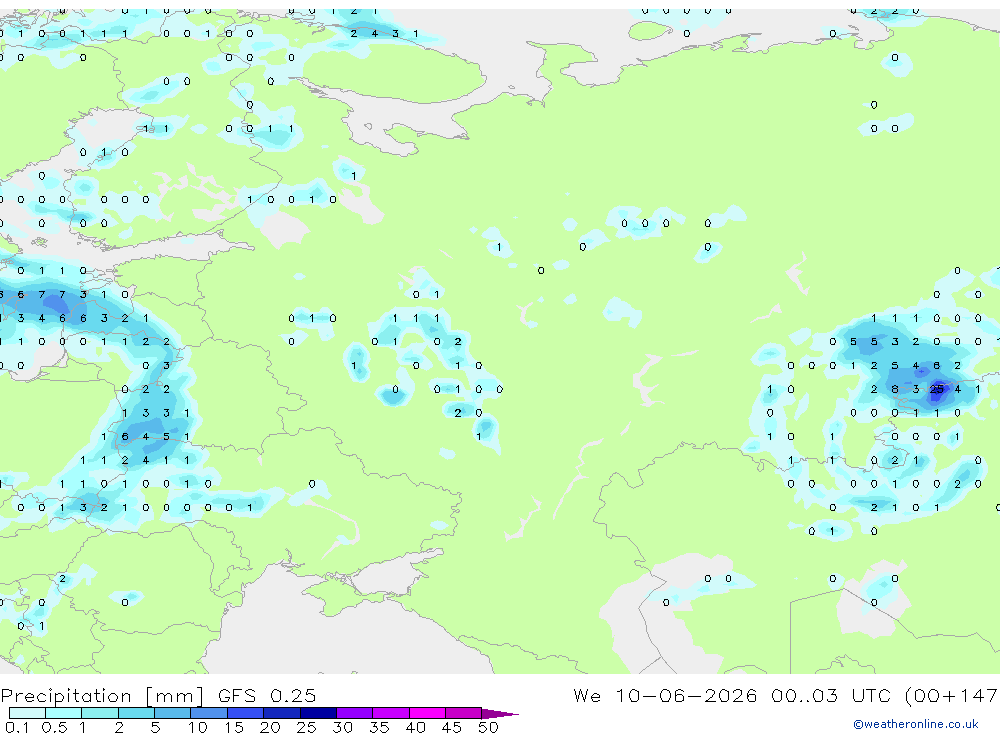
Task: Click the "We" weekday text
Action: (x=587, y=695)
